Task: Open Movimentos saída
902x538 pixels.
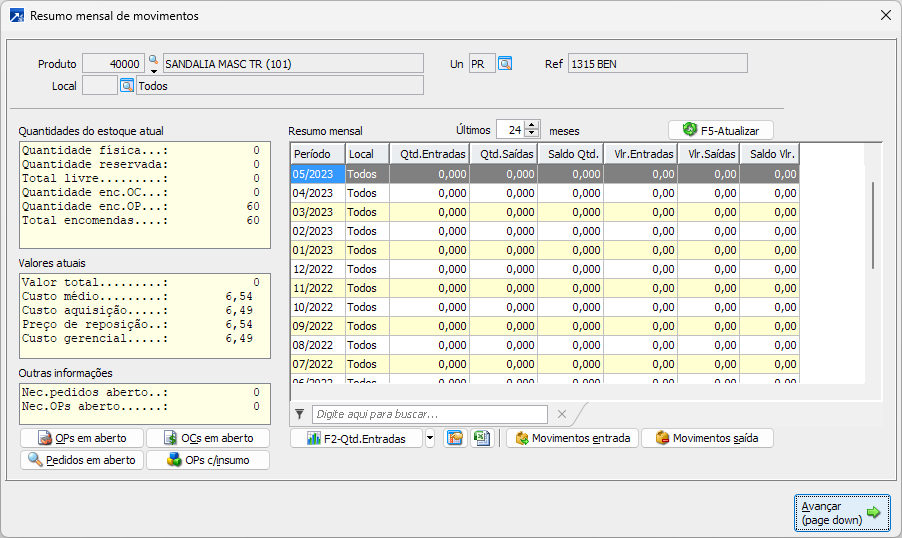Action: [x=706, y=438]
